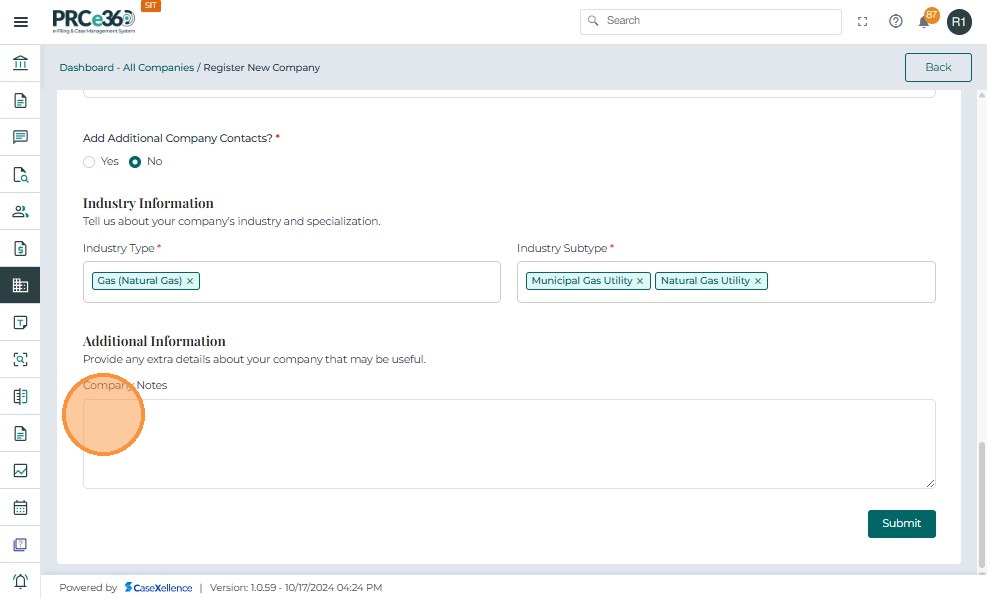This screenshot has height=599, width=987.
Task: Click the bank building sidebar icon
Action: (20, 64)
